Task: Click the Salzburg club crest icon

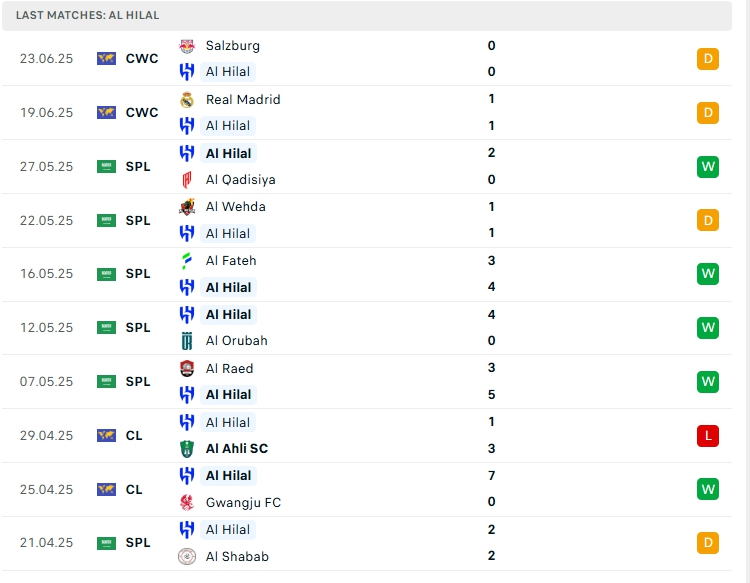Action: point(187,46)
